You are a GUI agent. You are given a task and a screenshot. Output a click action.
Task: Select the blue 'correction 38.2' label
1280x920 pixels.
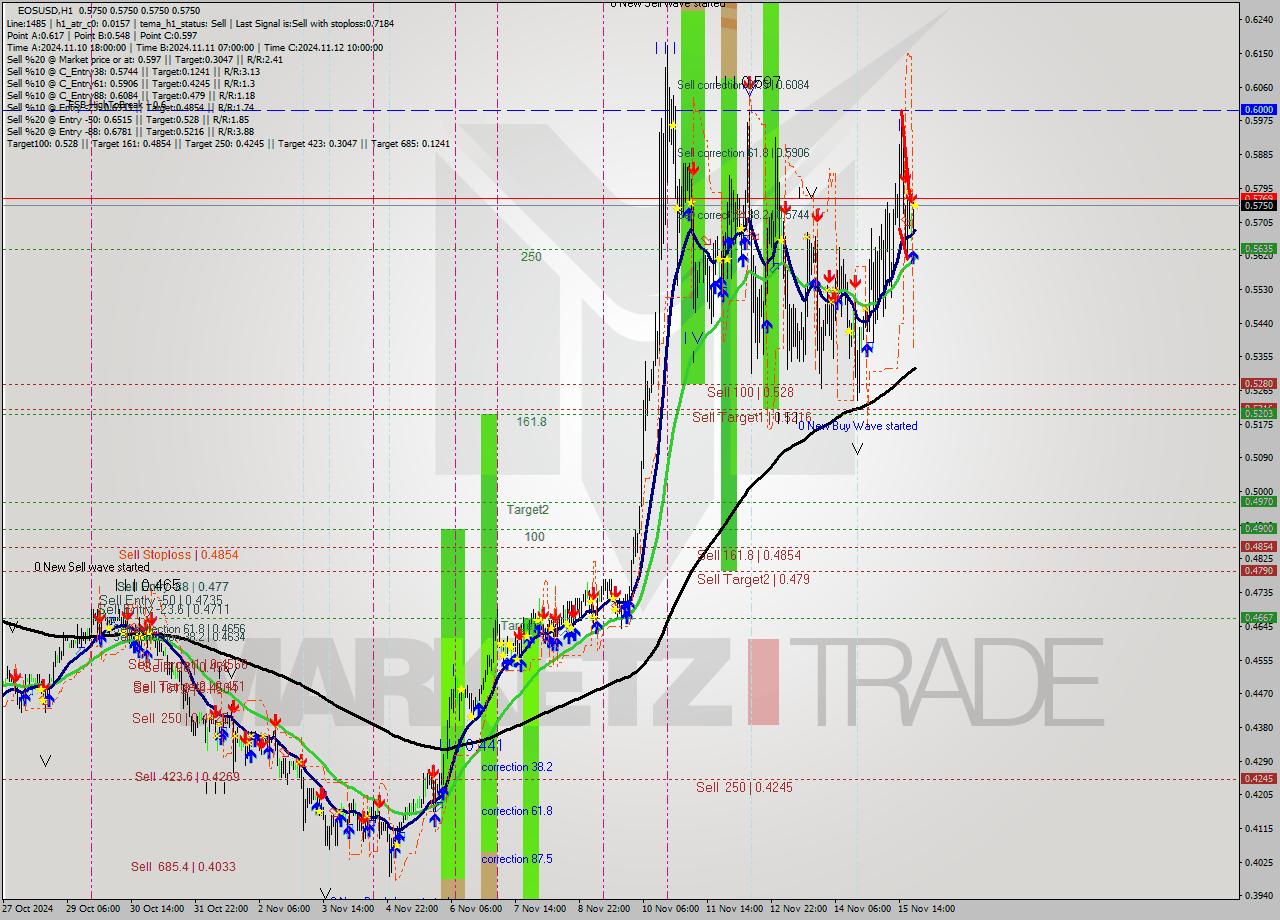click(x=517, y=767)
